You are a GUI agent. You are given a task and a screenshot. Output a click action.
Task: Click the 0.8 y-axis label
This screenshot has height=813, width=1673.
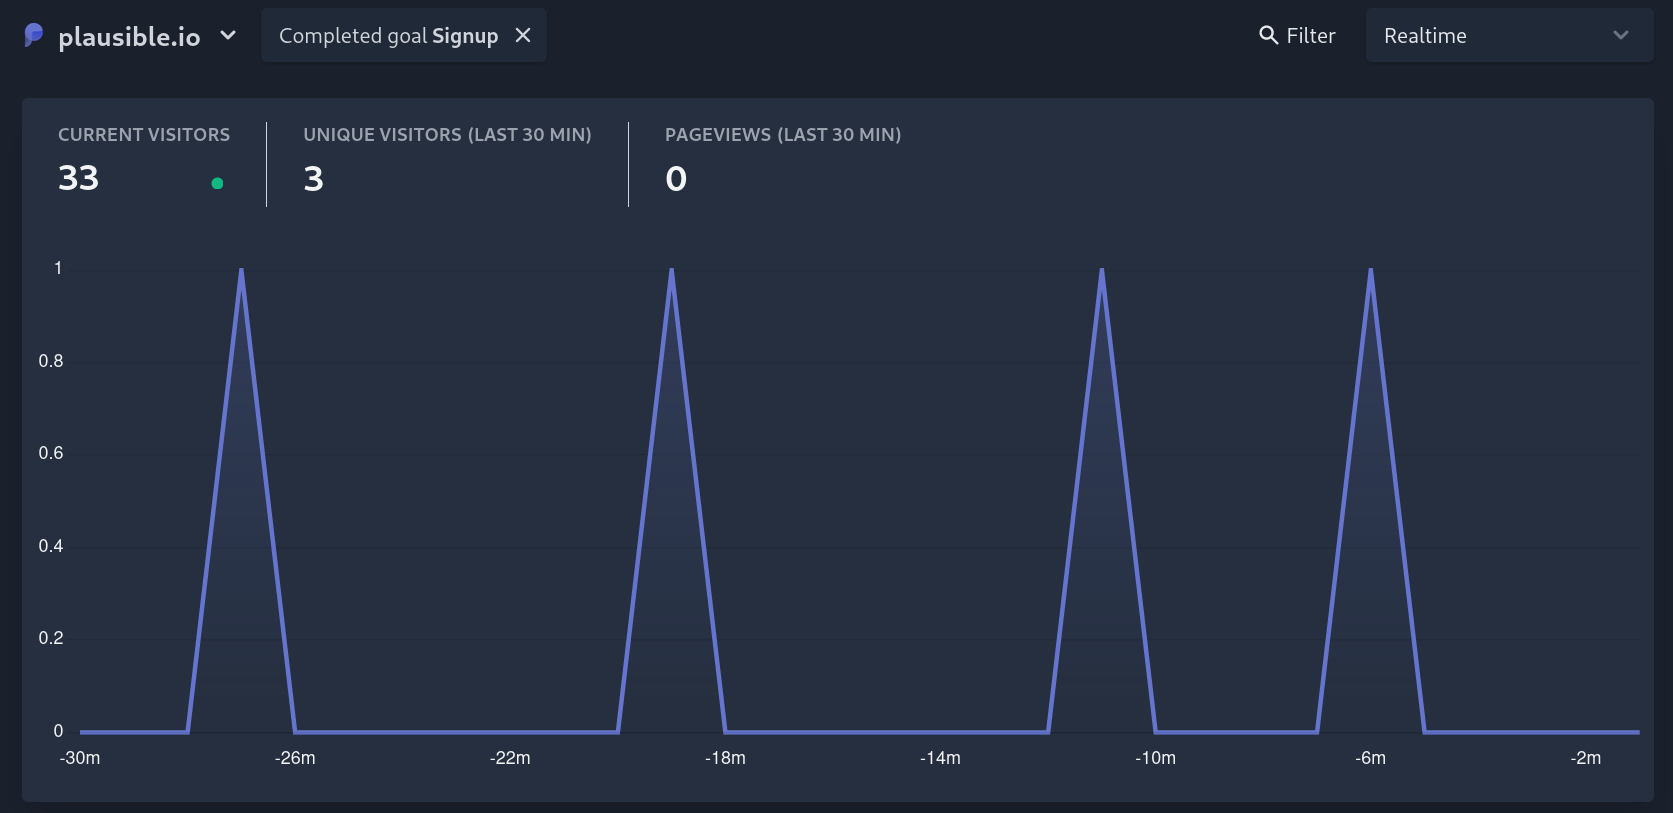click(x=51, y=361)
